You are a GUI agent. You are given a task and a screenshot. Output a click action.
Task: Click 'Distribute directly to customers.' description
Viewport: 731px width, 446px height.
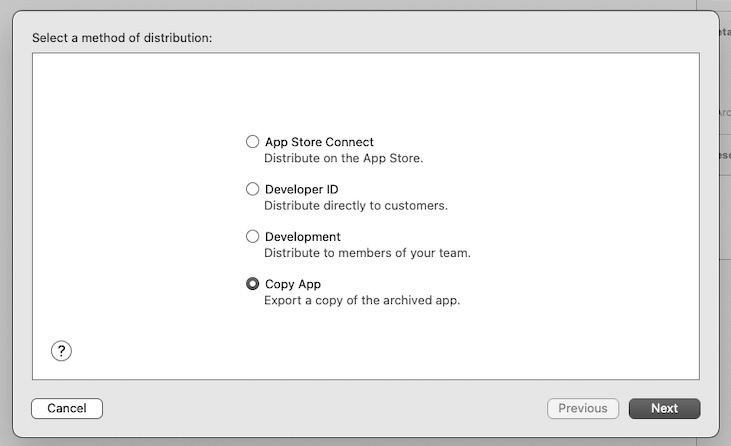coord(356,206)
